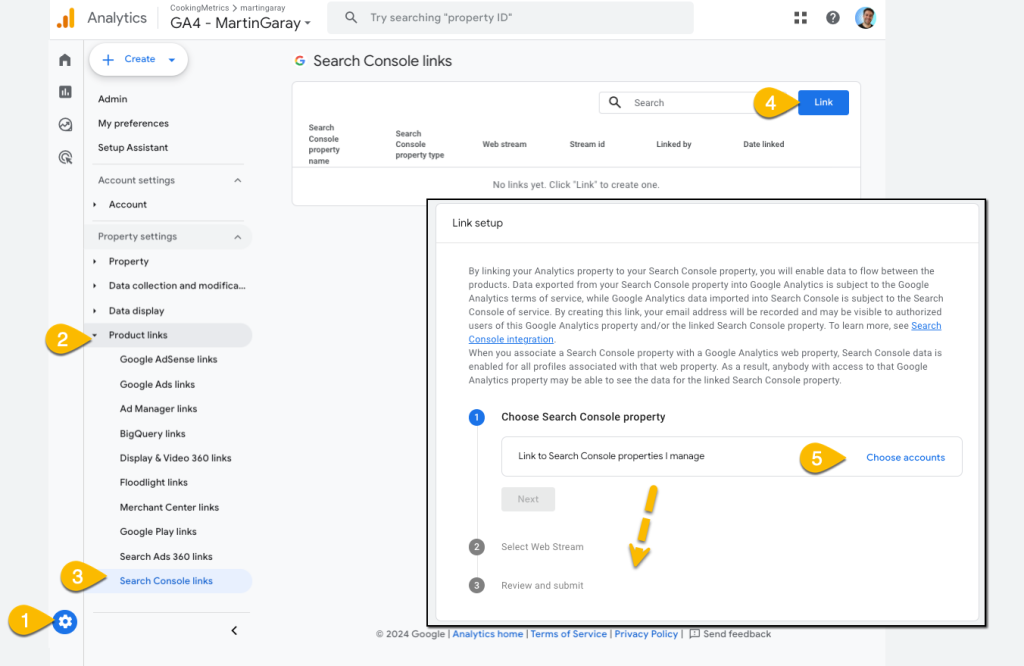Click the magnifier icon in the links table search
This screenshot has width=1024, height=666.
click(615, 103)
